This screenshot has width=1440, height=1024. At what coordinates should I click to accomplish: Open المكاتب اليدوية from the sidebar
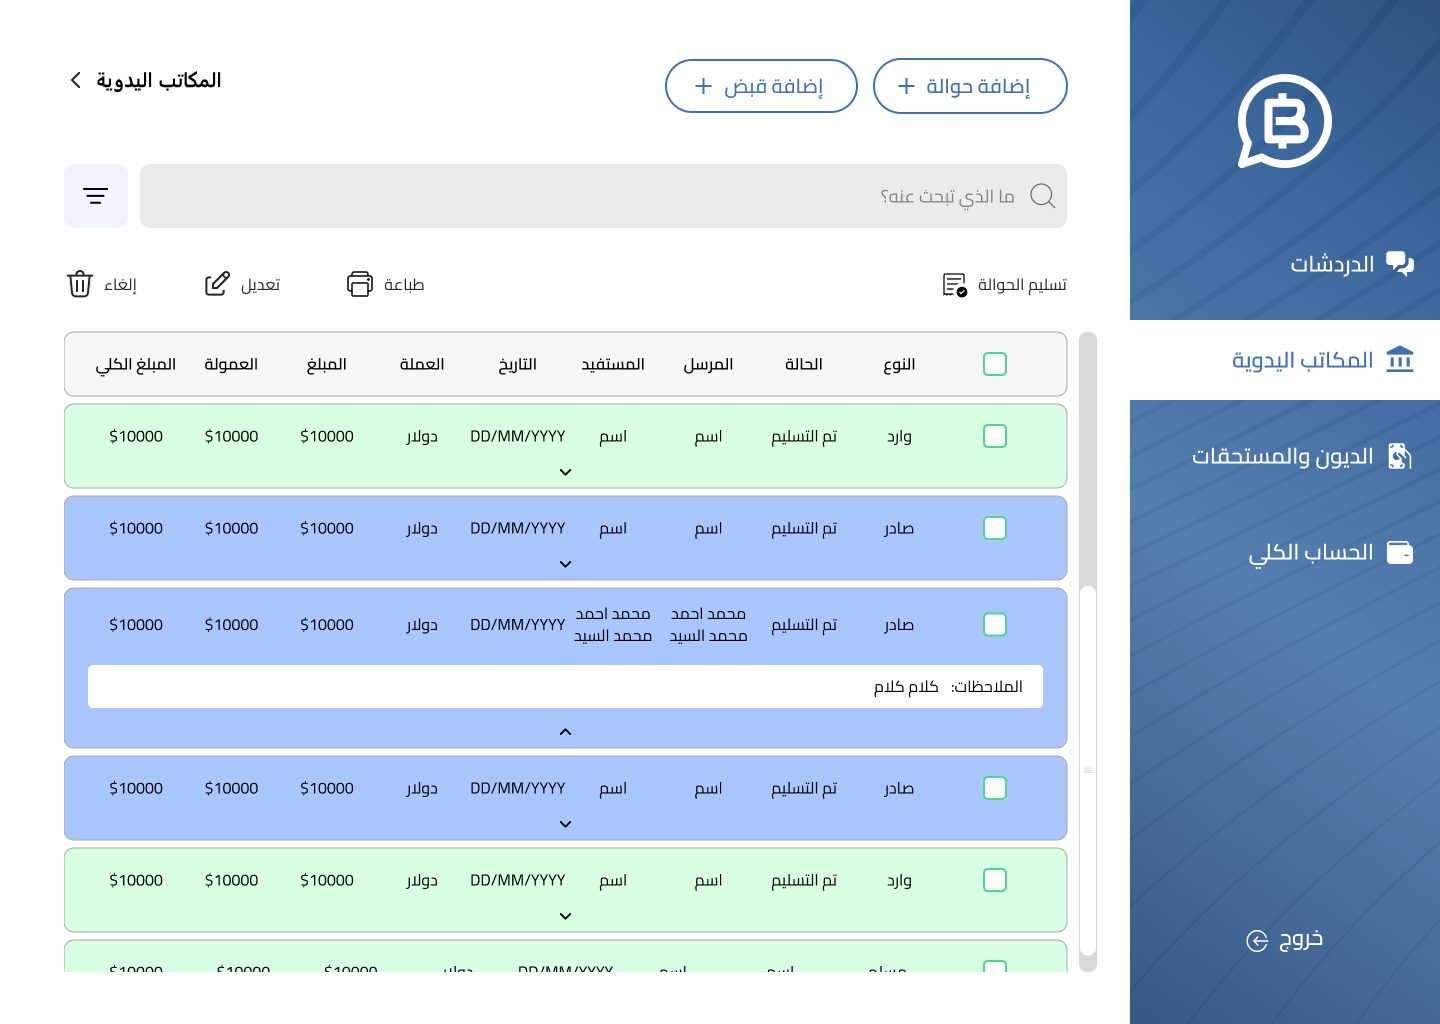[1304, 360]
